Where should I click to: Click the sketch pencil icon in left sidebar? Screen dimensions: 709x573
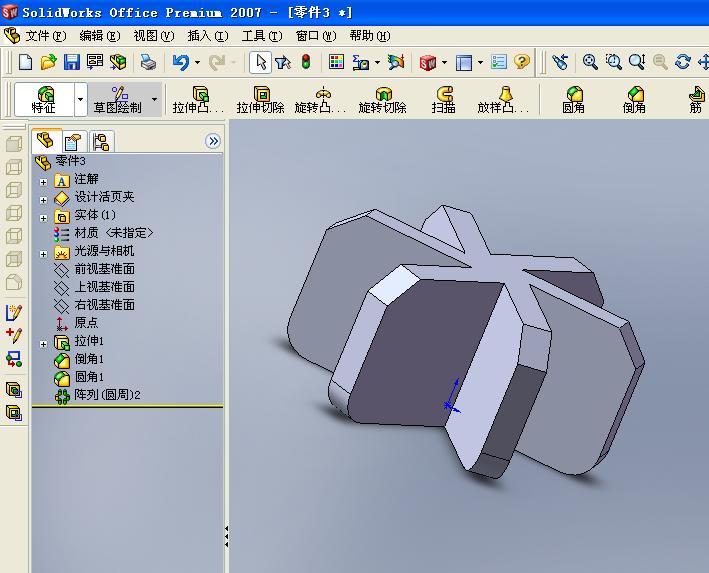[x=14, y=313]
